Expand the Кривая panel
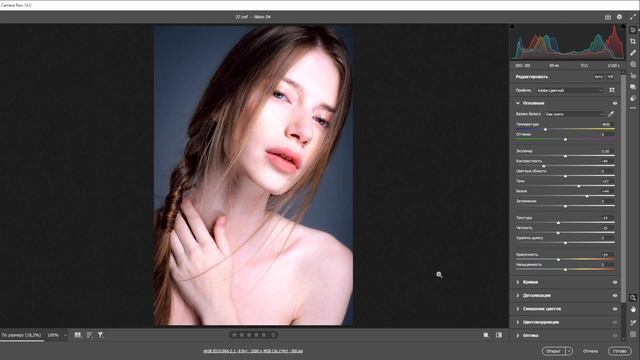This screenshot has width=640, height=360. click(518, 282)
